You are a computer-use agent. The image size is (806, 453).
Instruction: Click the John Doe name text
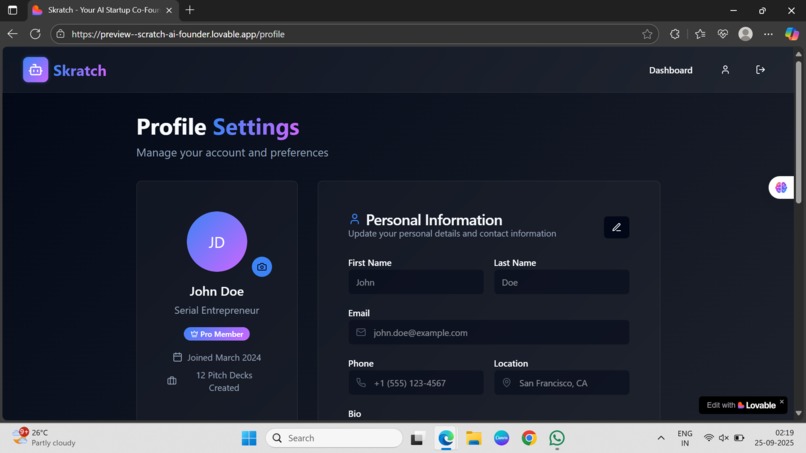pyautogui.click(x=216, y=292)
